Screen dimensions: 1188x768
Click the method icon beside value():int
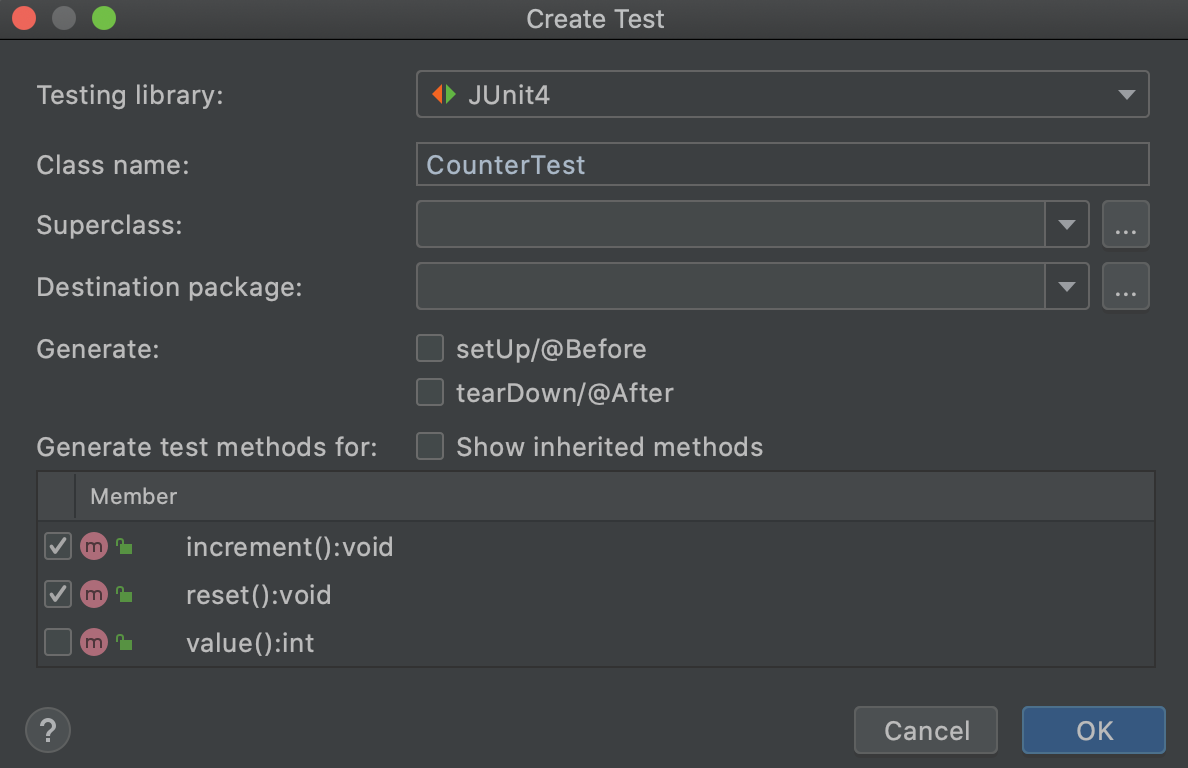pyautogui.click(x=94, y=642)
